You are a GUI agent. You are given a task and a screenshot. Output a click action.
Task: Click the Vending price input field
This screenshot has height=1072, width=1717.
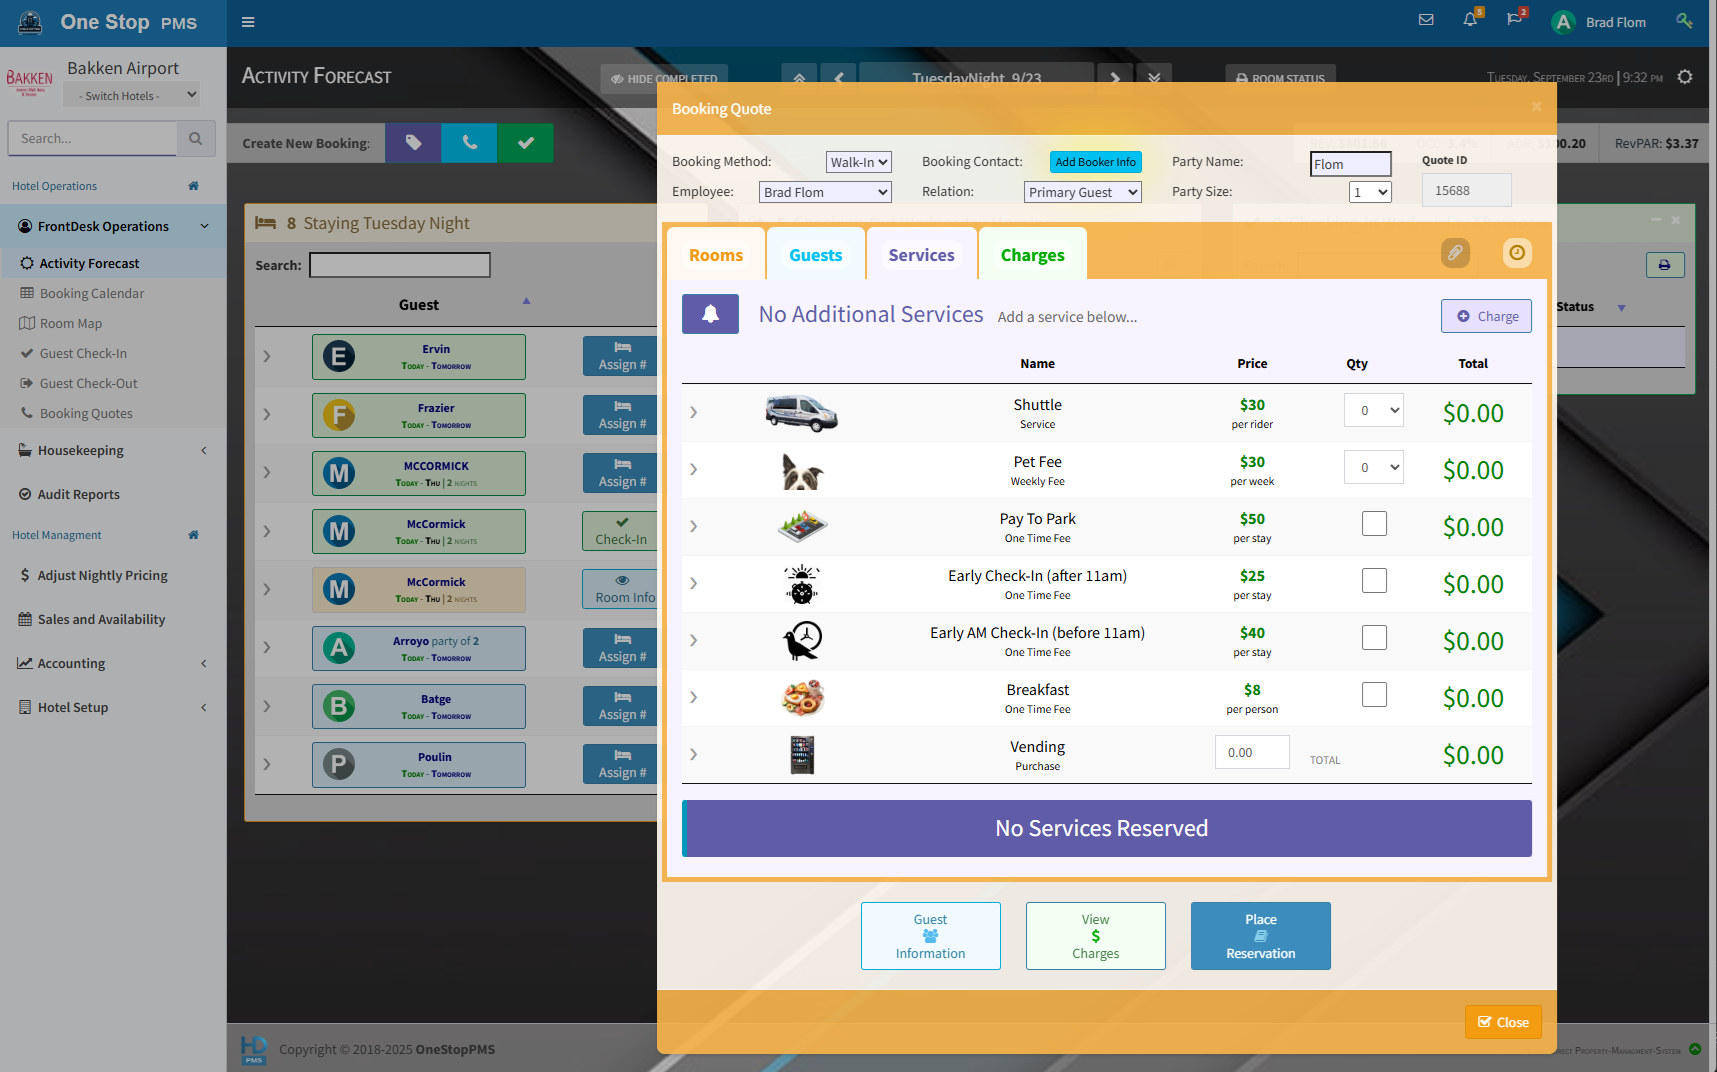(1252, 753)
